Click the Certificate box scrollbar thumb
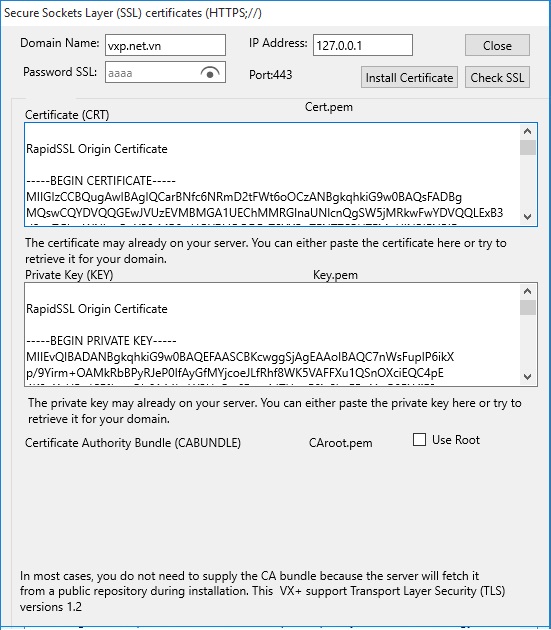 click(528, 147)
